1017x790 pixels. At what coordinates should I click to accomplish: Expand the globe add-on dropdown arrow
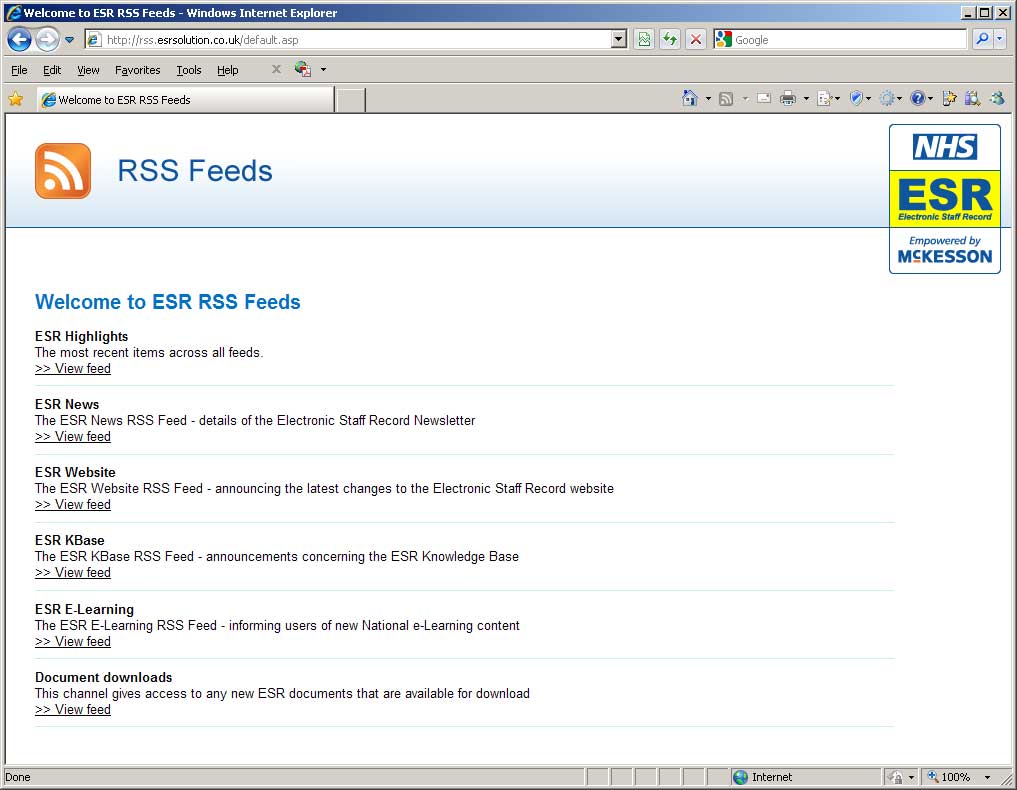[x=323, y=69]
